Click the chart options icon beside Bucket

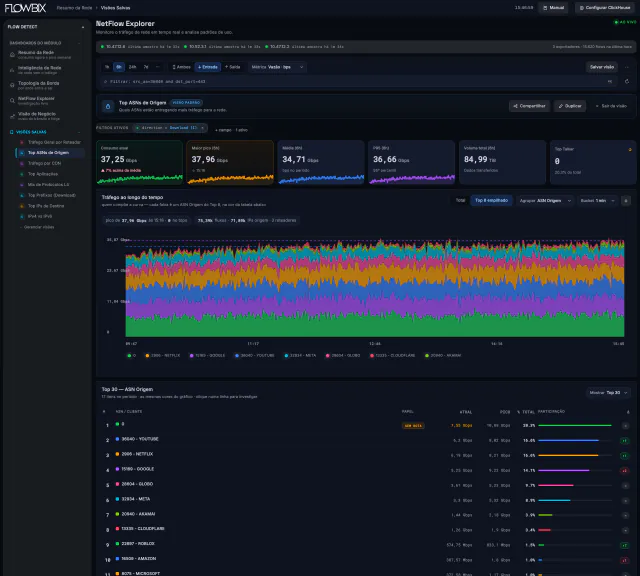click(626, 201)
